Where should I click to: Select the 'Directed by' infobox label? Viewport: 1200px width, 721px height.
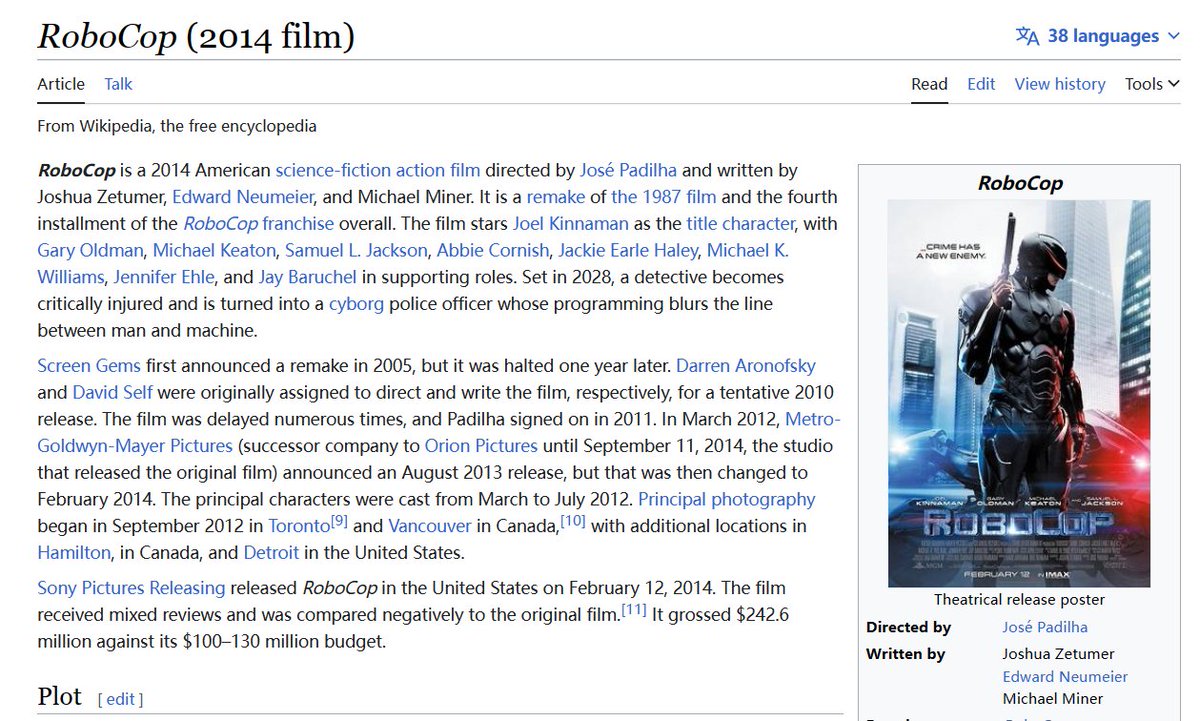[909, 627]
